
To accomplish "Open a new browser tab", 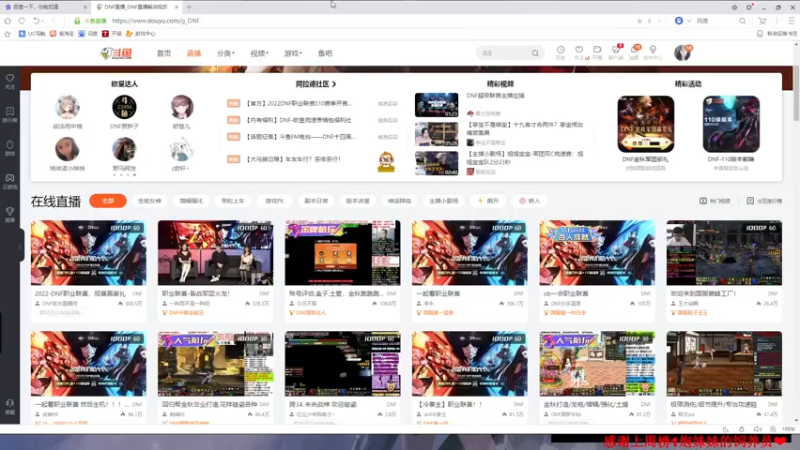I will click(x=189, y=7).
